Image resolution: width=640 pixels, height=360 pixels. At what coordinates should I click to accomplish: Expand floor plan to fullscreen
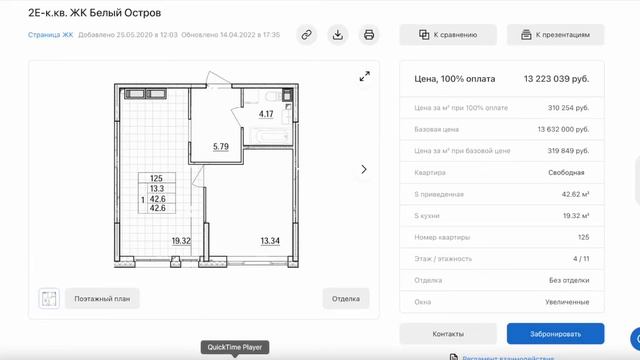pyautogui.click(x=364, y=76)
